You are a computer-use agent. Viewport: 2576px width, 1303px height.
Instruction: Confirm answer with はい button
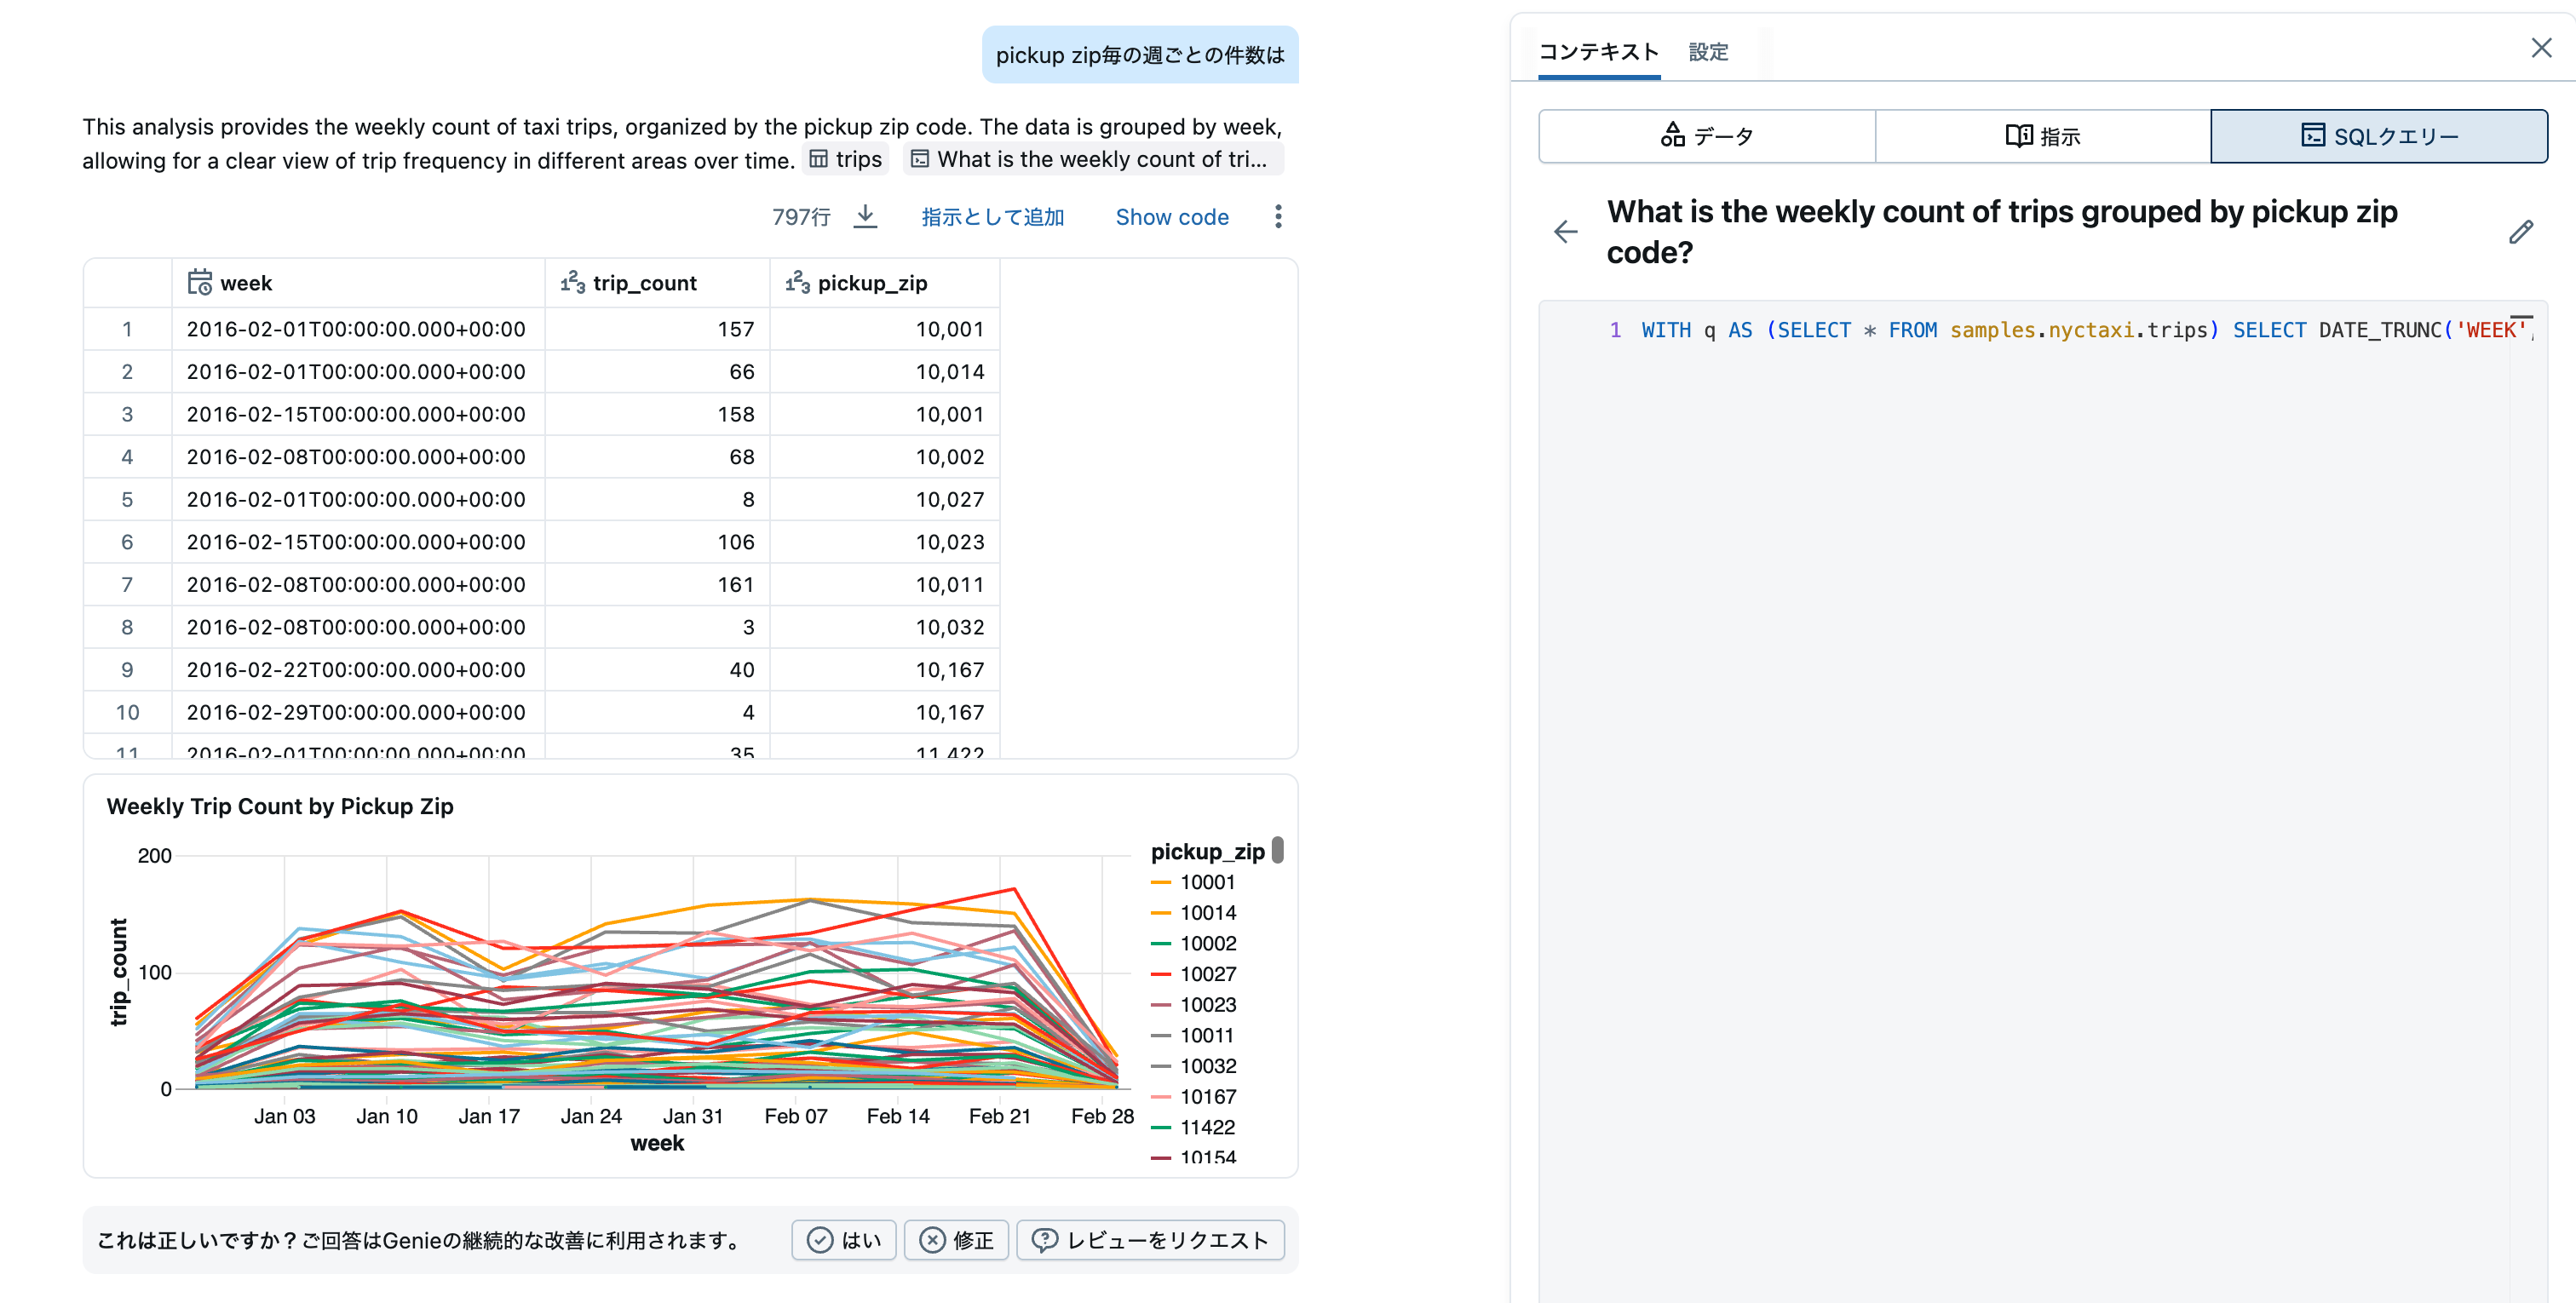[844, 1240]
